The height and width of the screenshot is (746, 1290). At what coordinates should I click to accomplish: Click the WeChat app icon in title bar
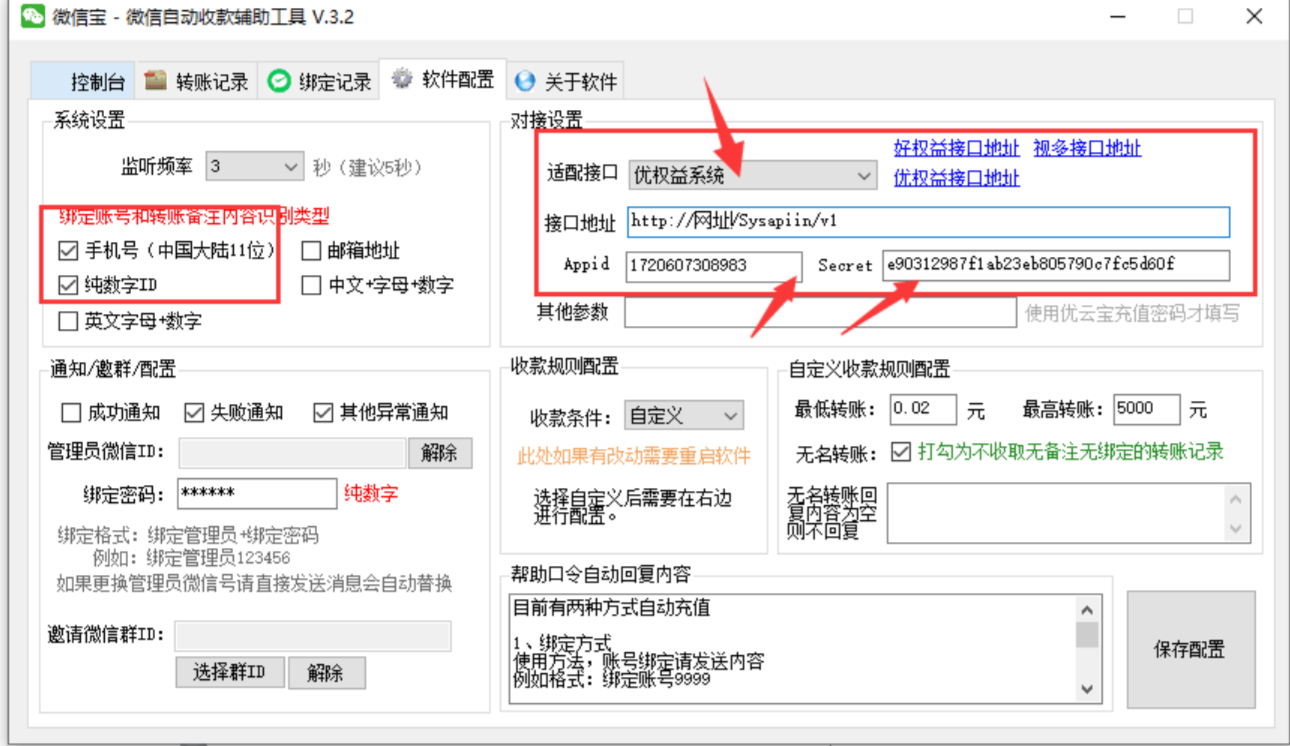pos(33,17)
